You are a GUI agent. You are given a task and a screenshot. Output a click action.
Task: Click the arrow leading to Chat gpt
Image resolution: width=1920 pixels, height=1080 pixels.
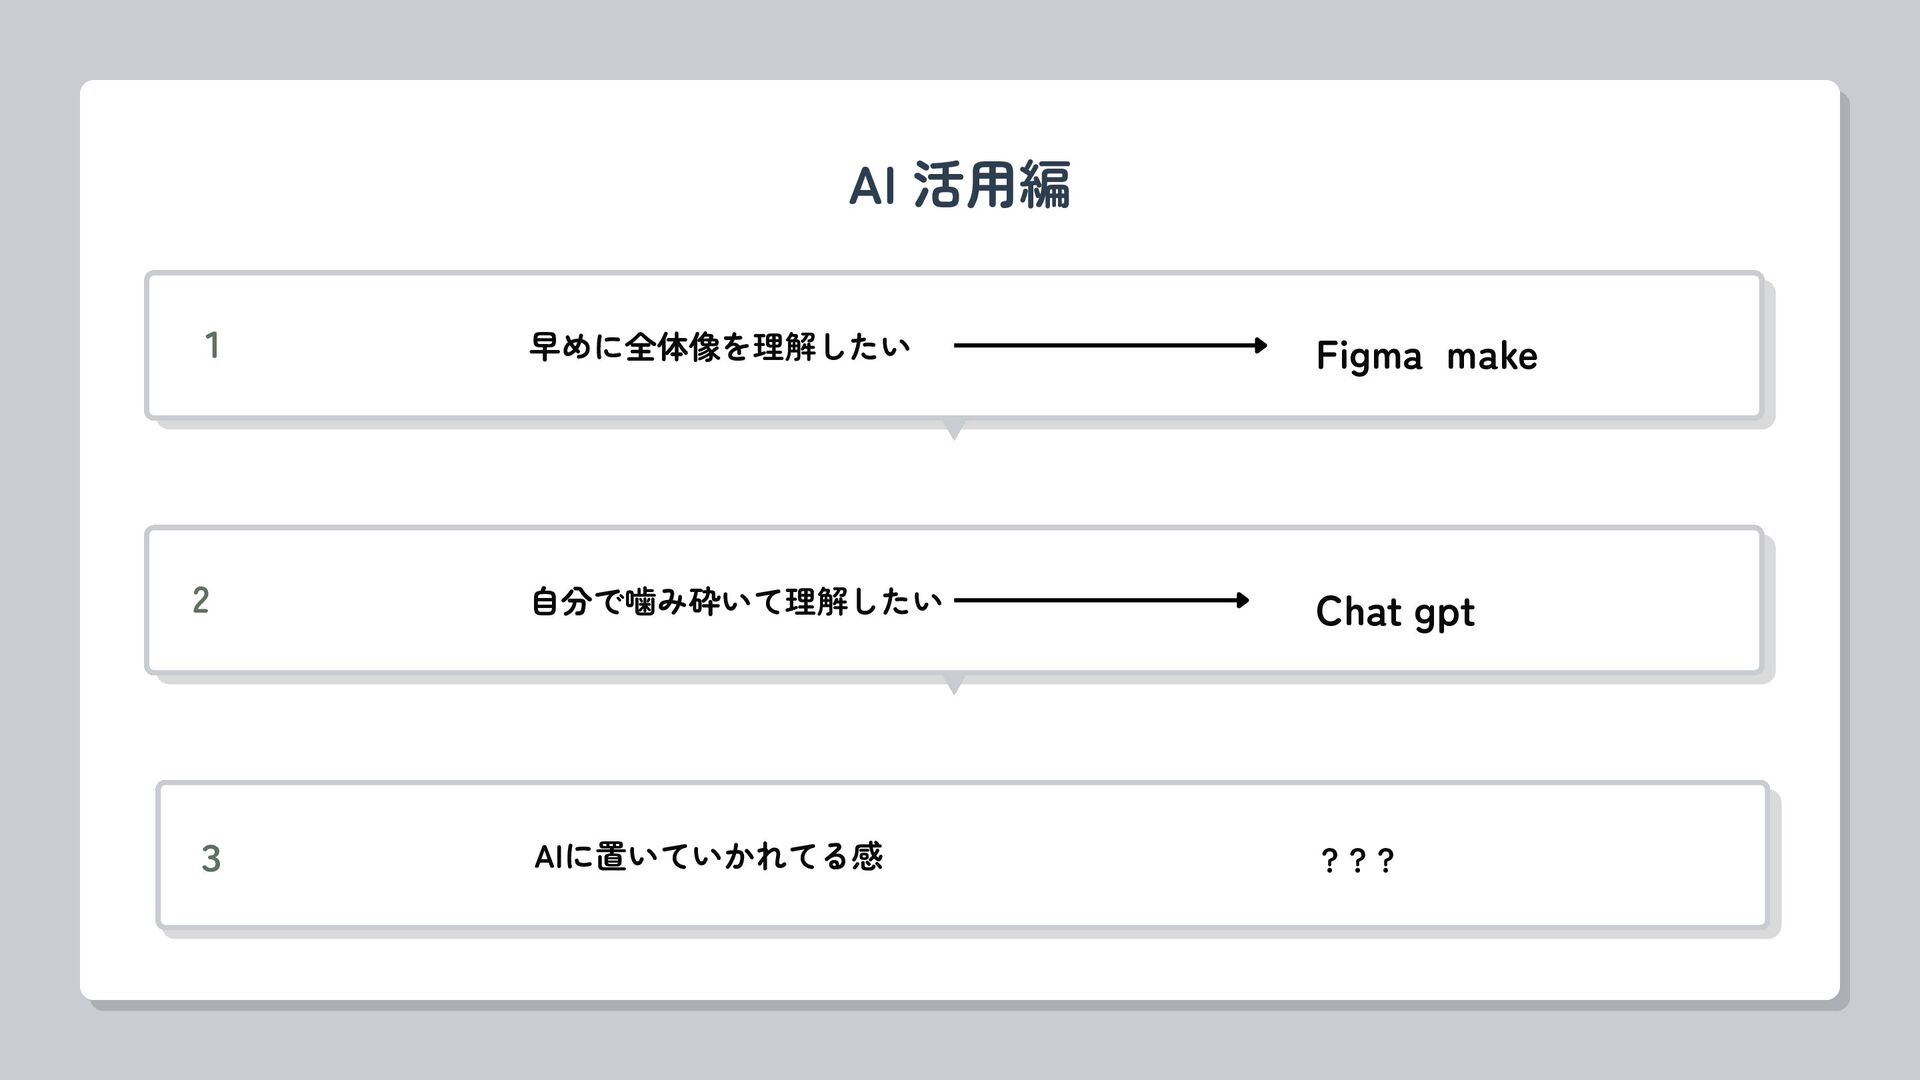(1100, 601)
